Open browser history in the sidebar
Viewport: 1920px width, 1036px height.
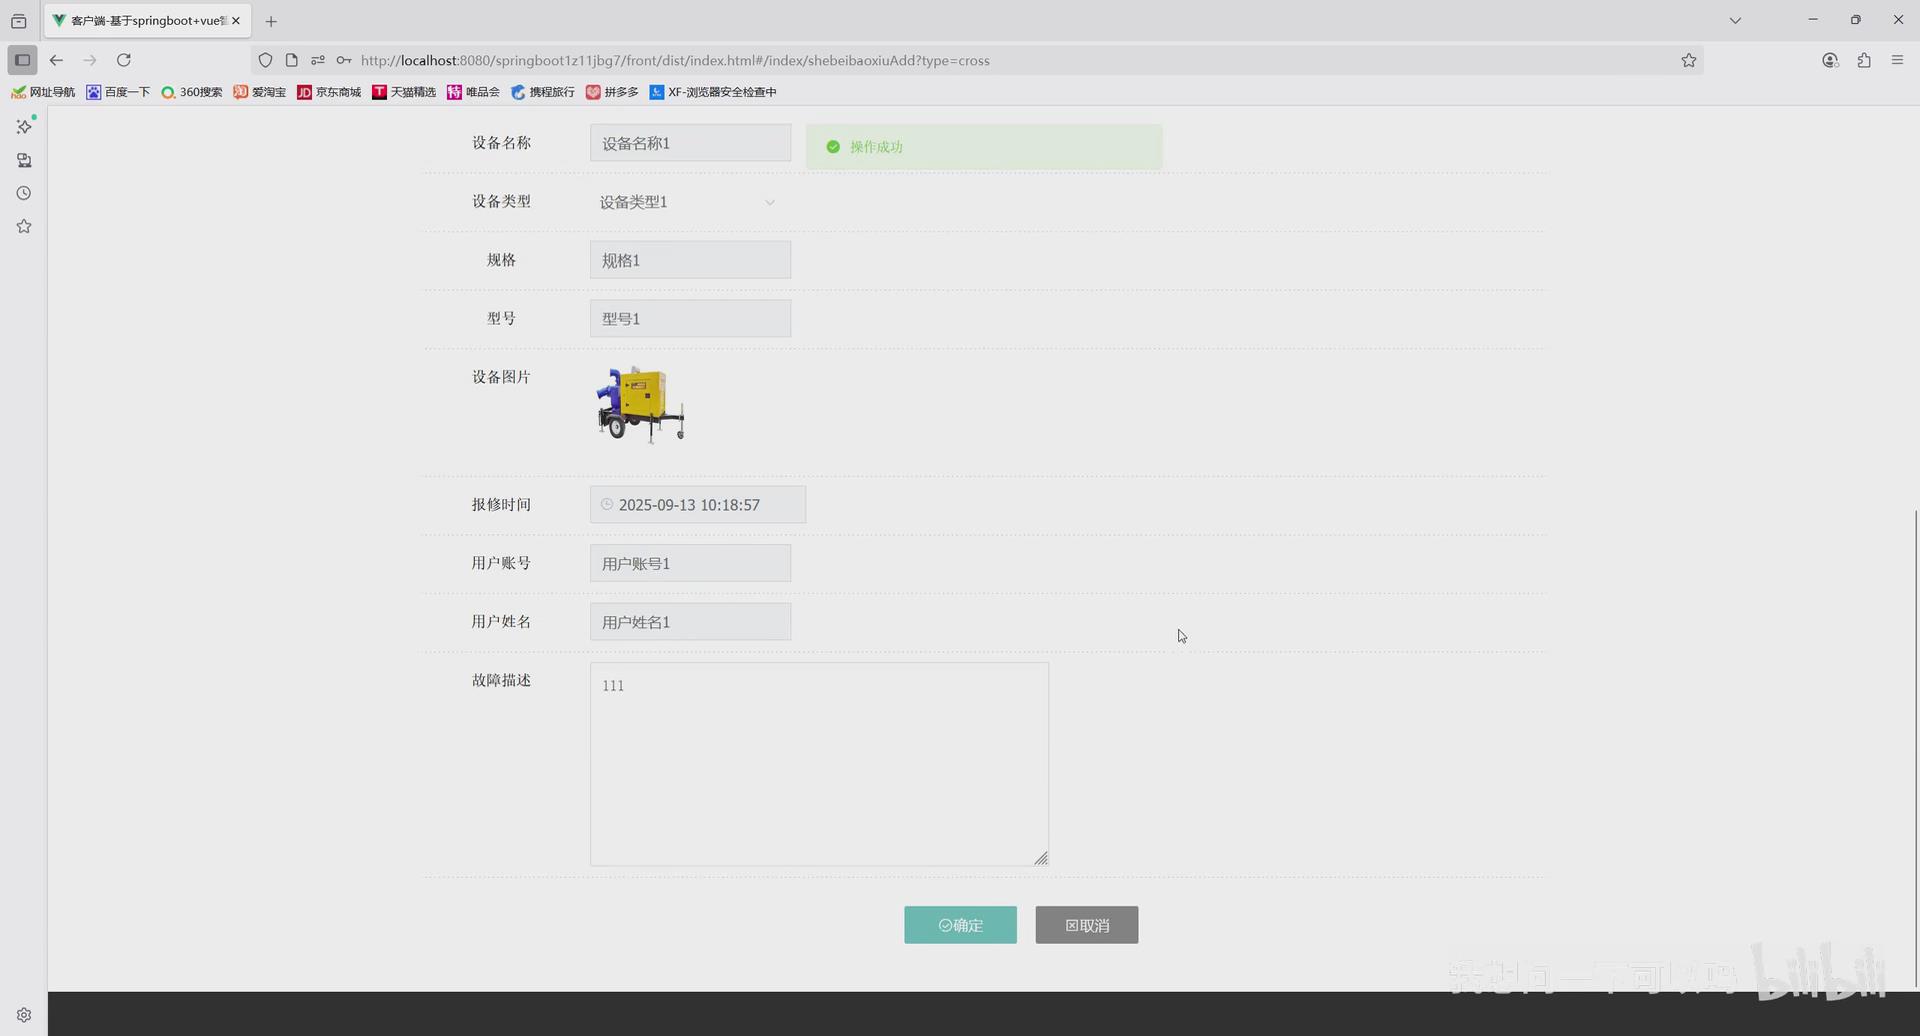pos(23,193)
